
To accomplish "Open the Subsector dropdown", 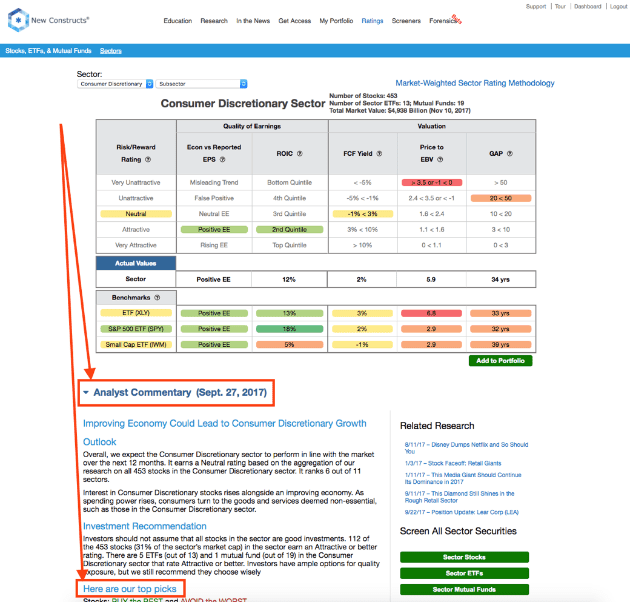I will [201, 84].
